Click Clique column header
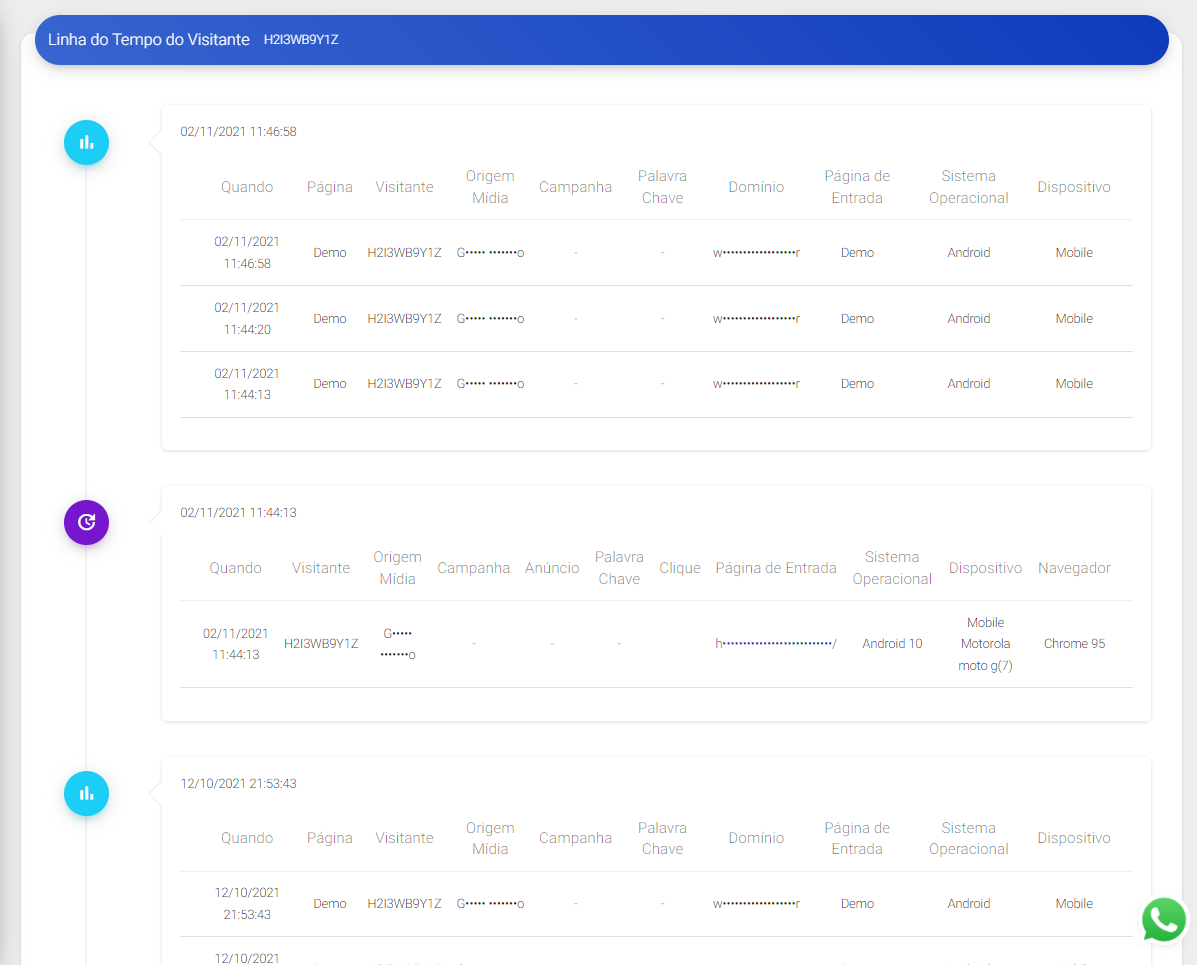This screenshot has height=965, width=1197. 679,568
